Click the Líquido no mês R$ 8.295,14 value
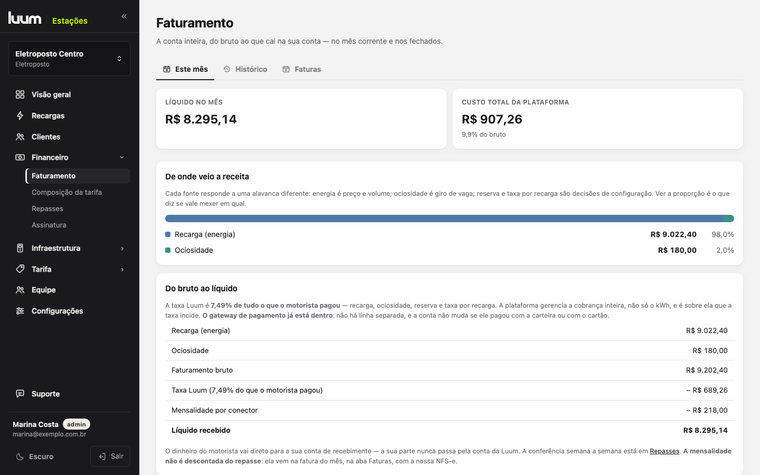 point(201,119)
